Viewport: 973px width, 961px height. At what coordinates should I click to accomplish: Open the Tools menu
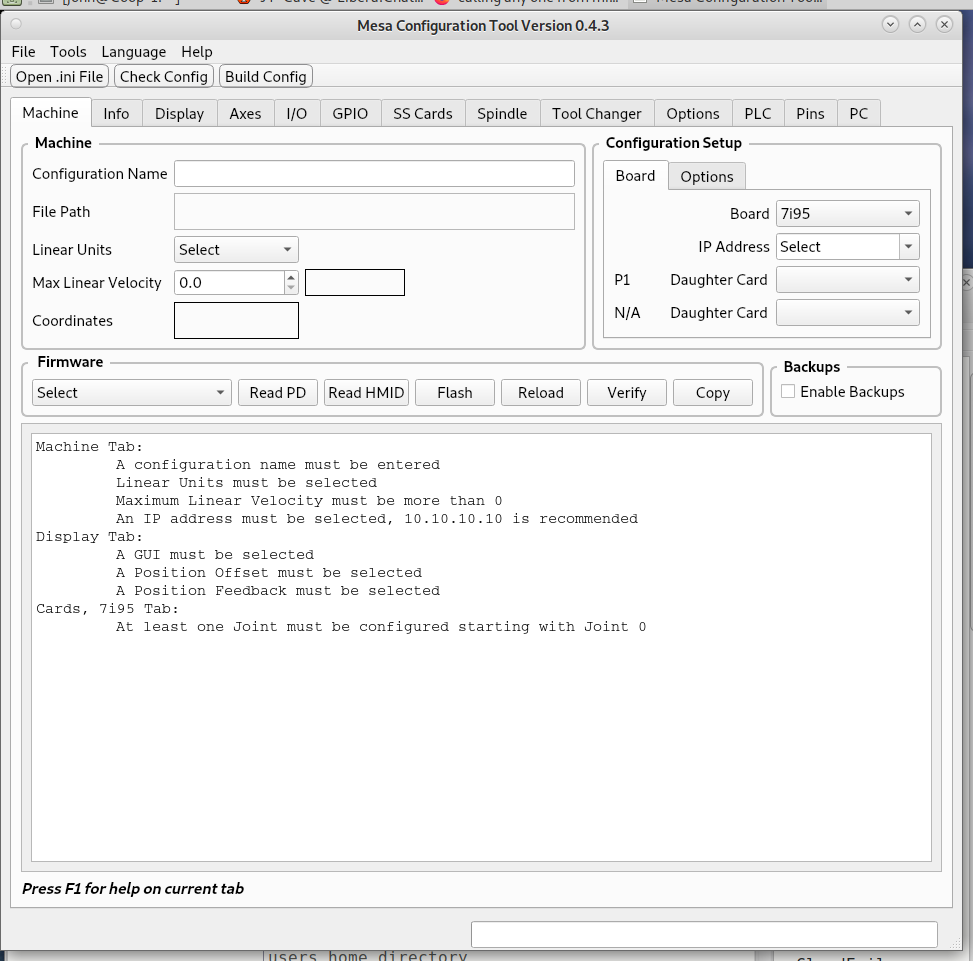68,51
